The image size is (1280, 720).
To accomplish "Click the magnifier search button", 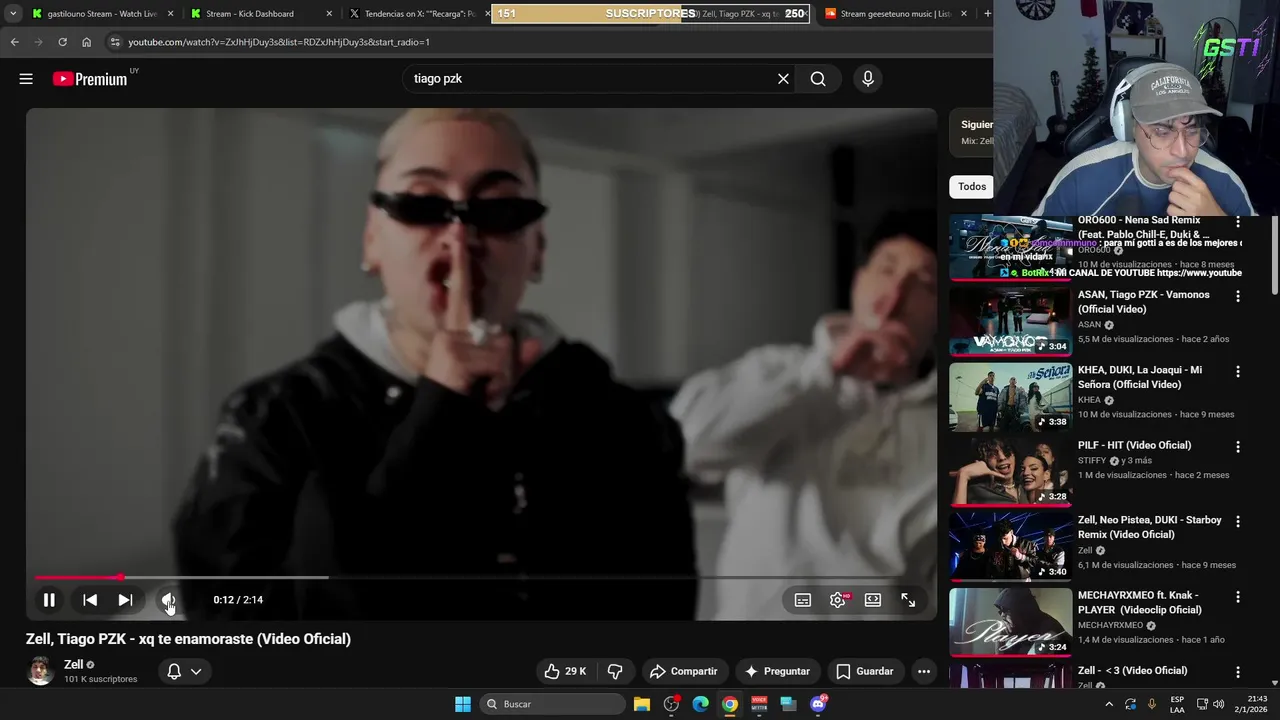I will [x=818, y=79].
